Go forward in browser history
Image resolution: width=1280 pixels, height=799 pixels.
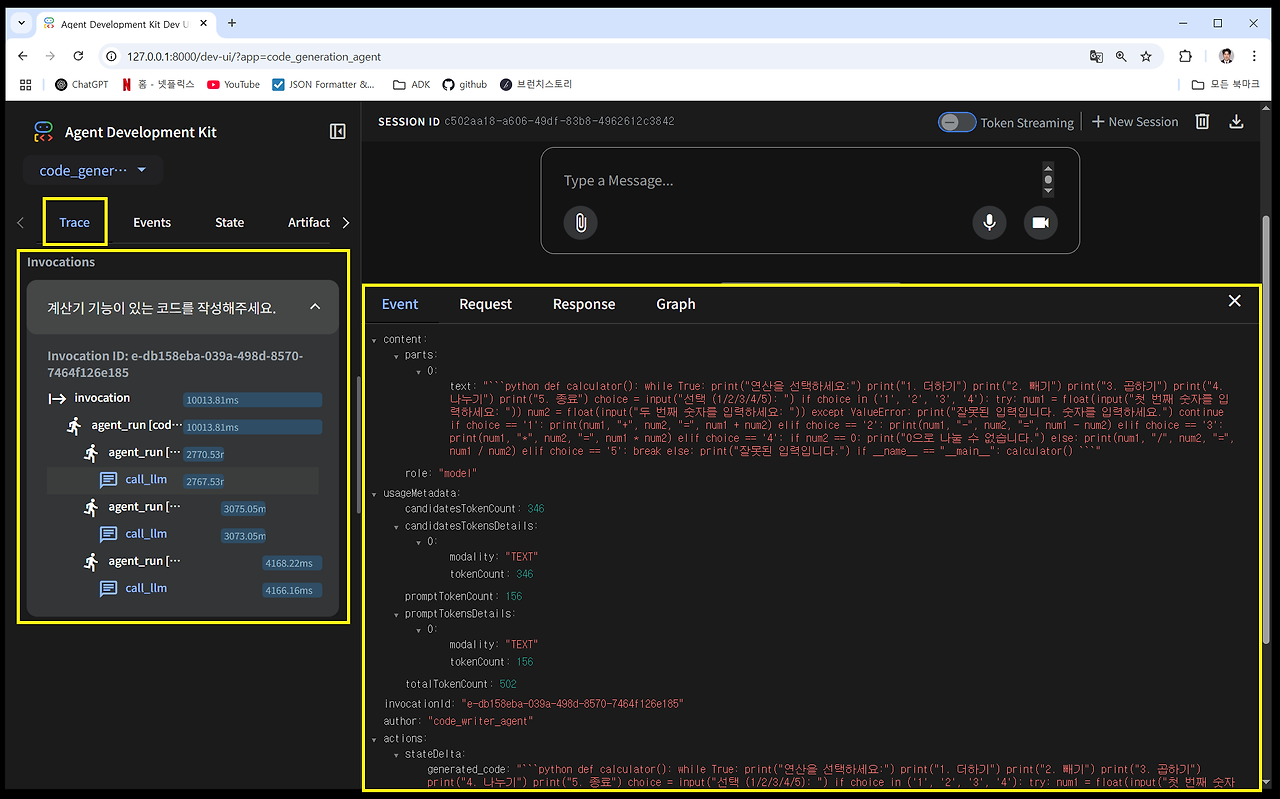(51, 57)
